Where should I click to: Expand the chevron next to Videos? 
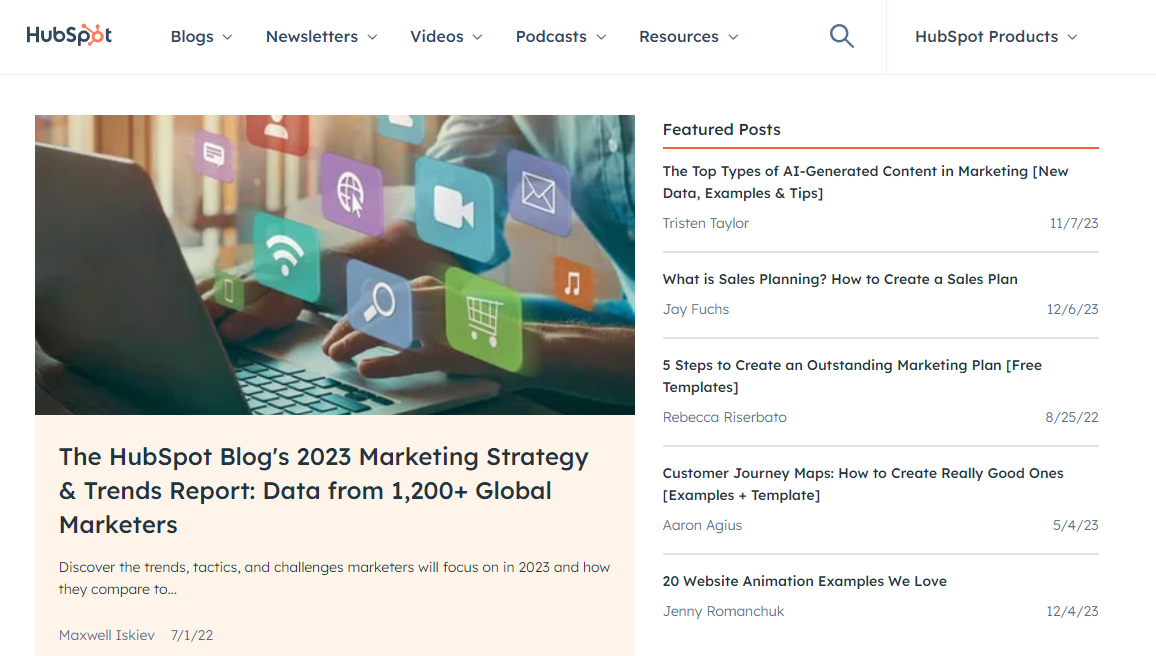point(477,37)
